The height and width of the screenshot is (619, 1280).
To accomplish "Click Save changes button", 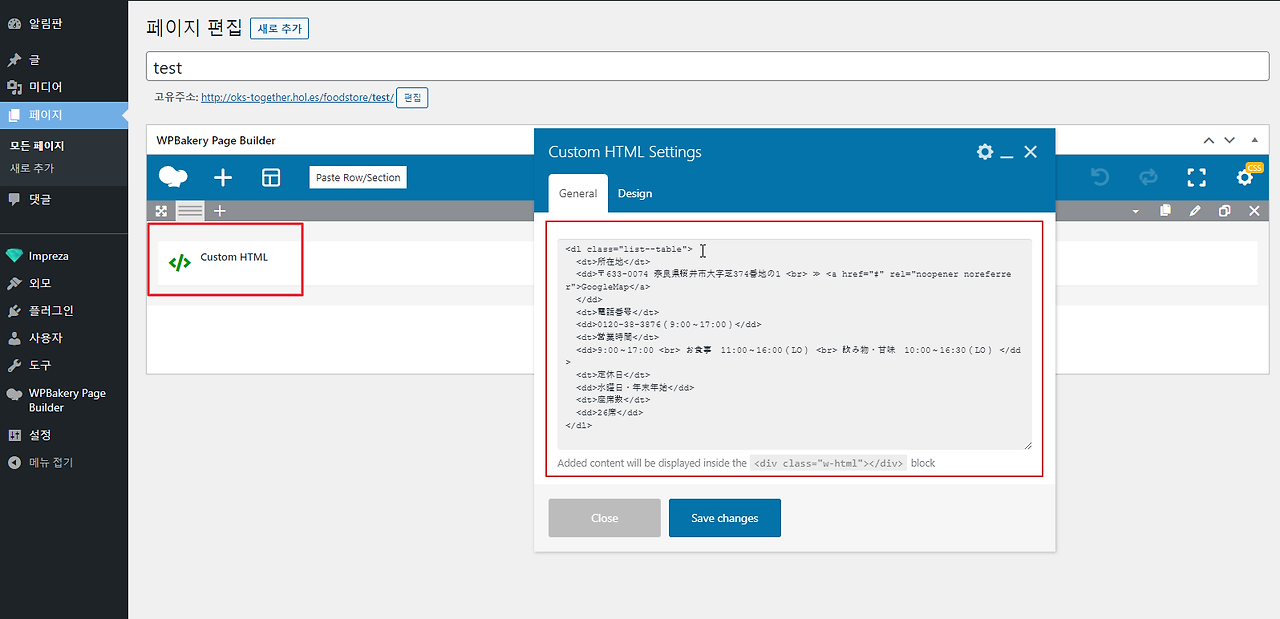I will coord(725,518).
